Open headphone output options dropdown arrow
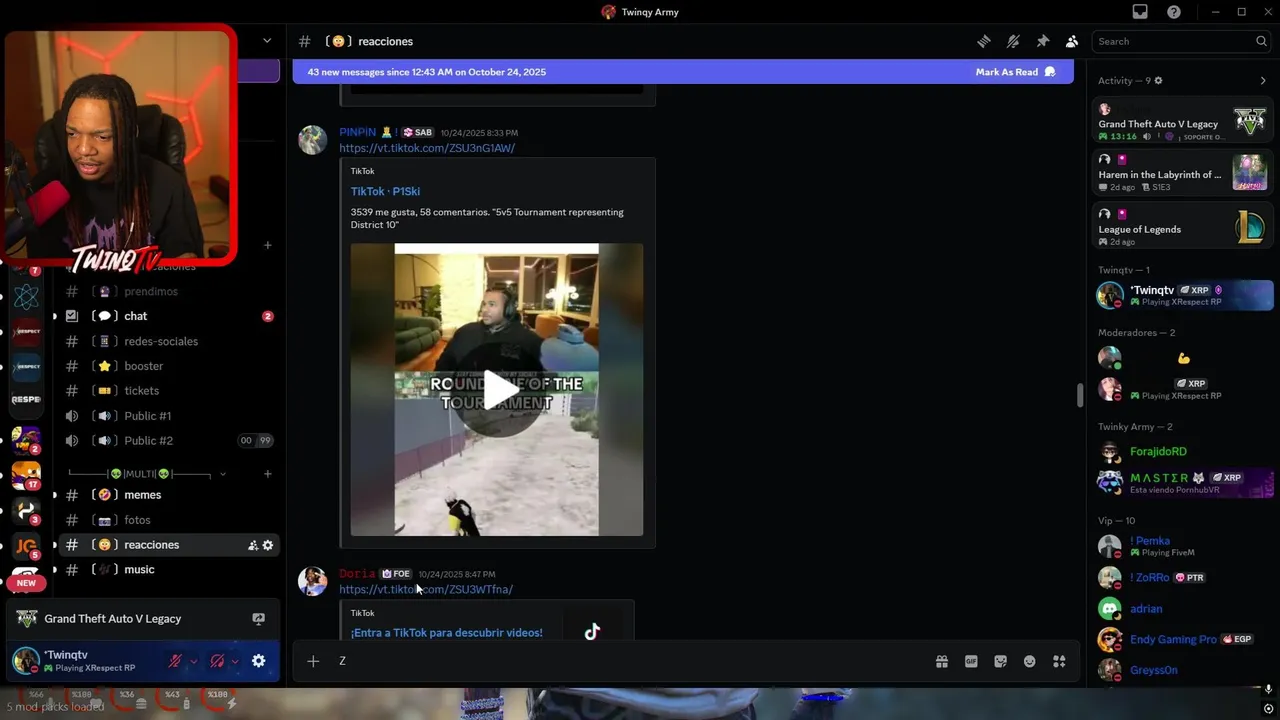1280x720 pixels. point(235,661)
